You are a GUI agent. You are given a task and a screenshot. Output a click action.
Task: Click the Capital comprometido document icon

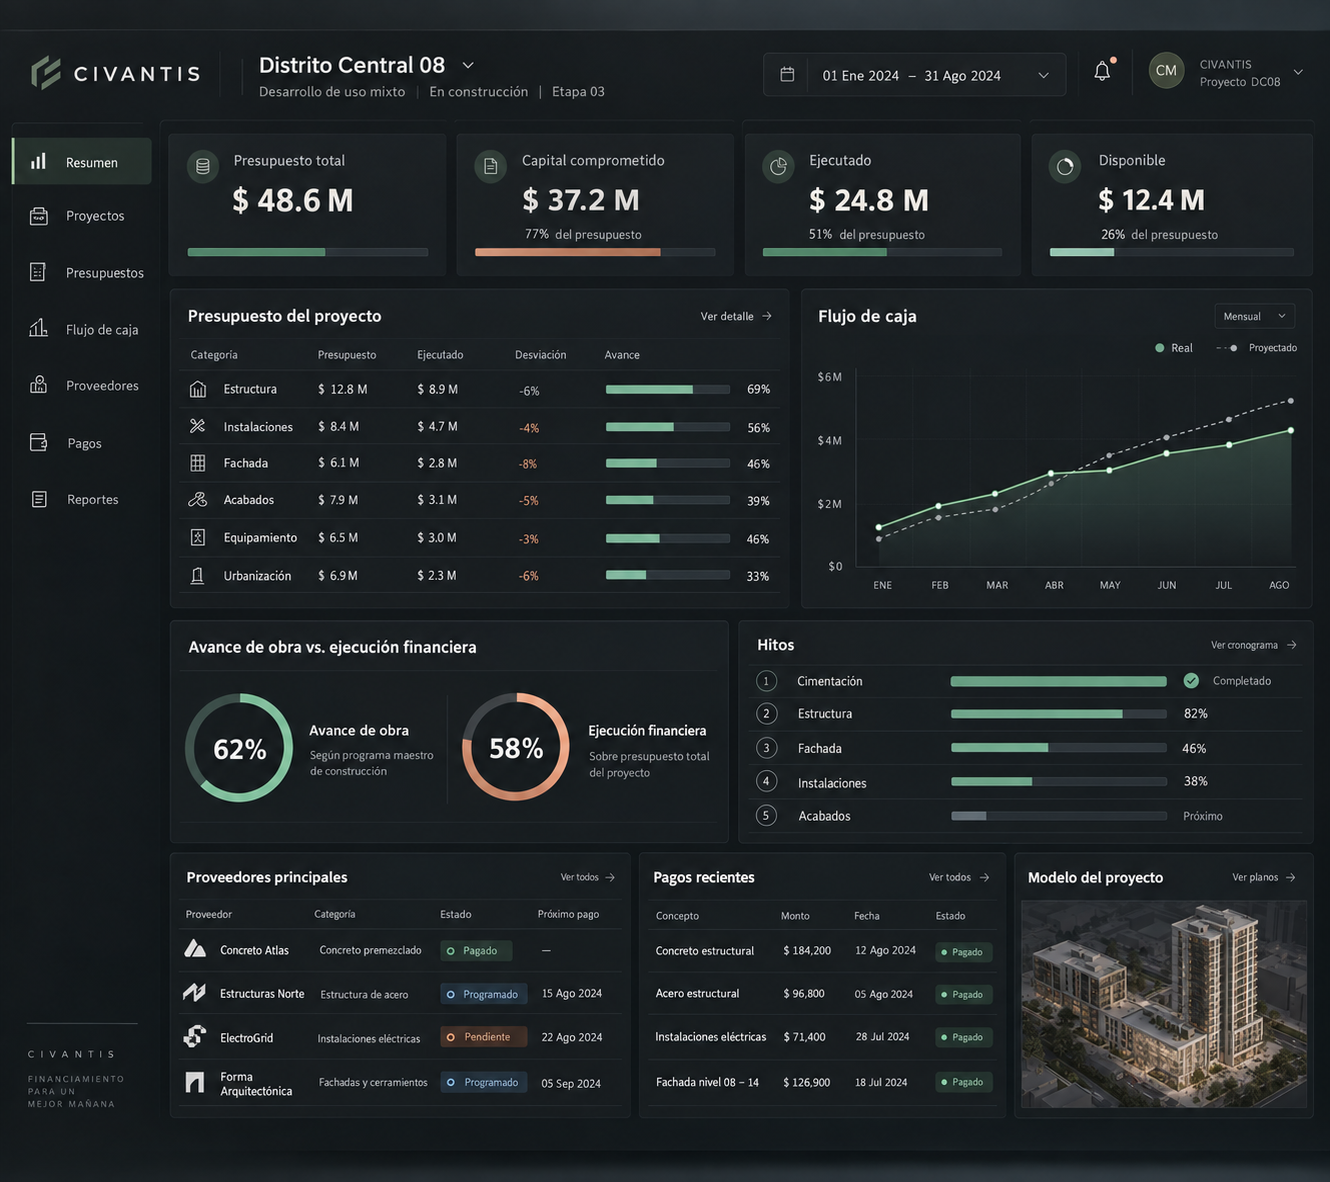[x=491, y=166]
